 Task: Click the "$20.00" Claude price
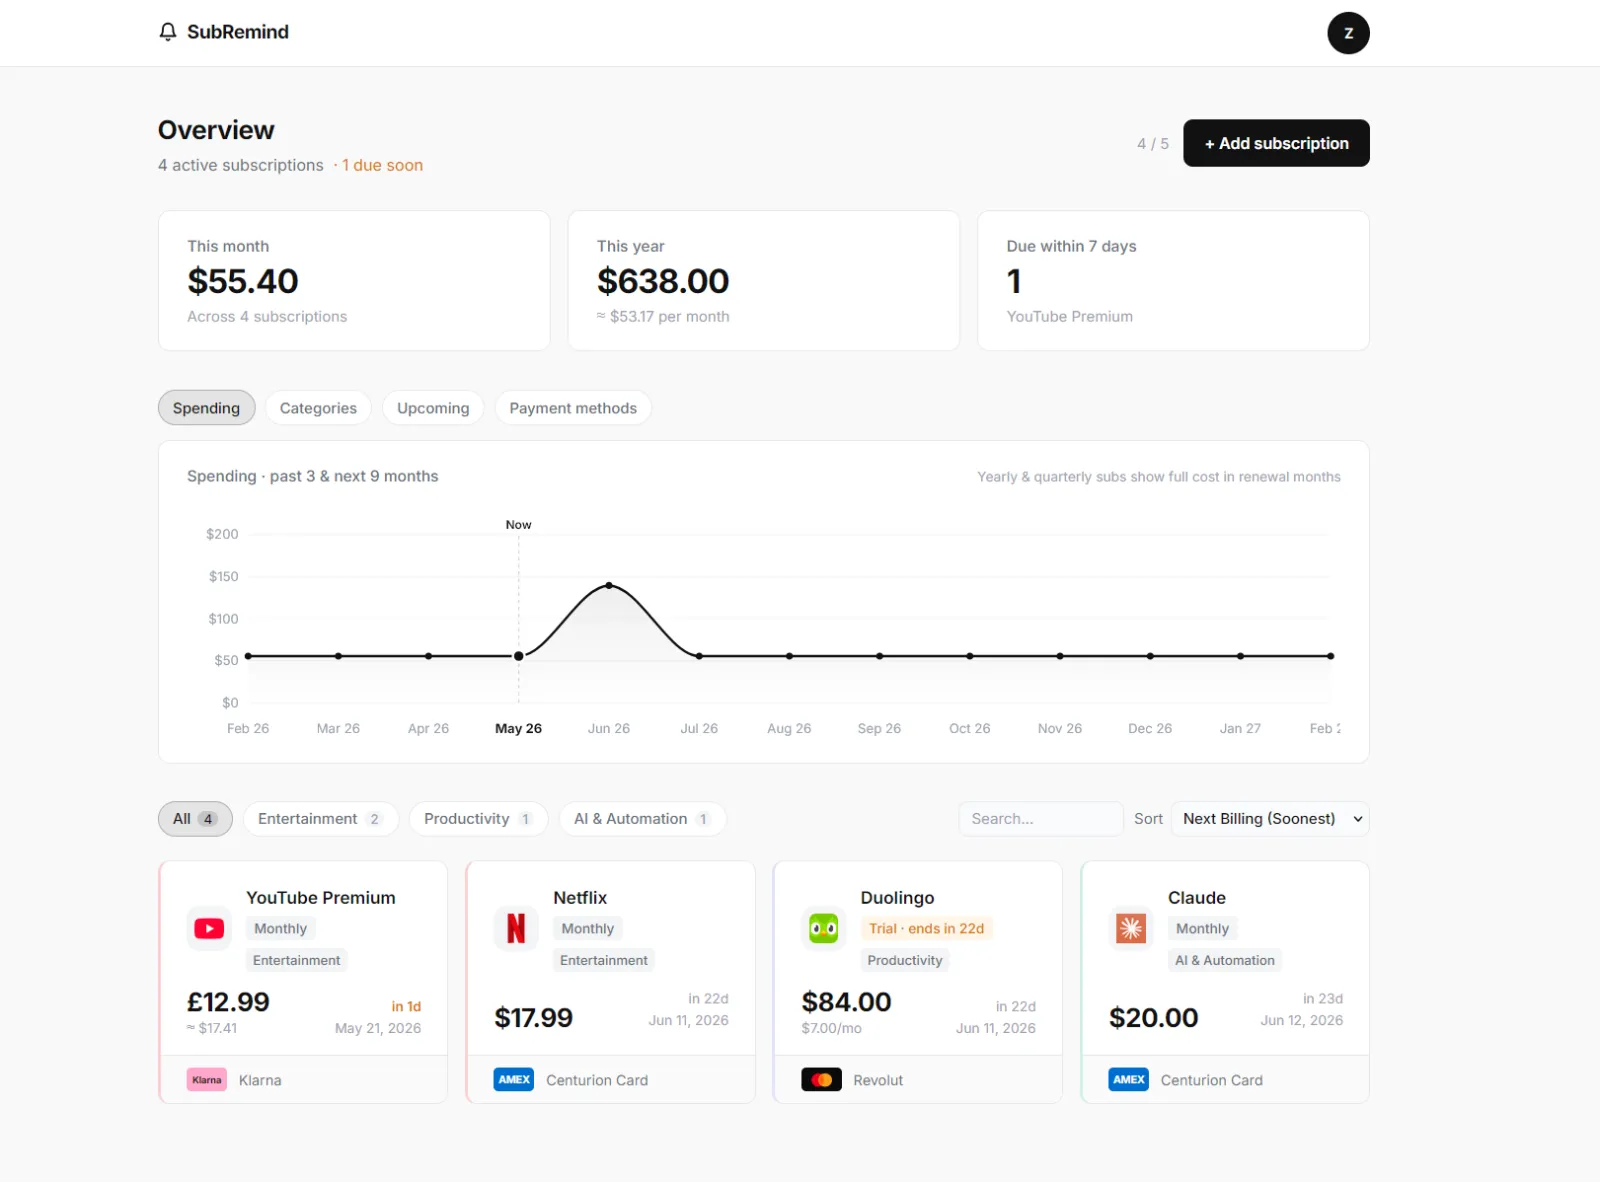click(1153, 1018)
